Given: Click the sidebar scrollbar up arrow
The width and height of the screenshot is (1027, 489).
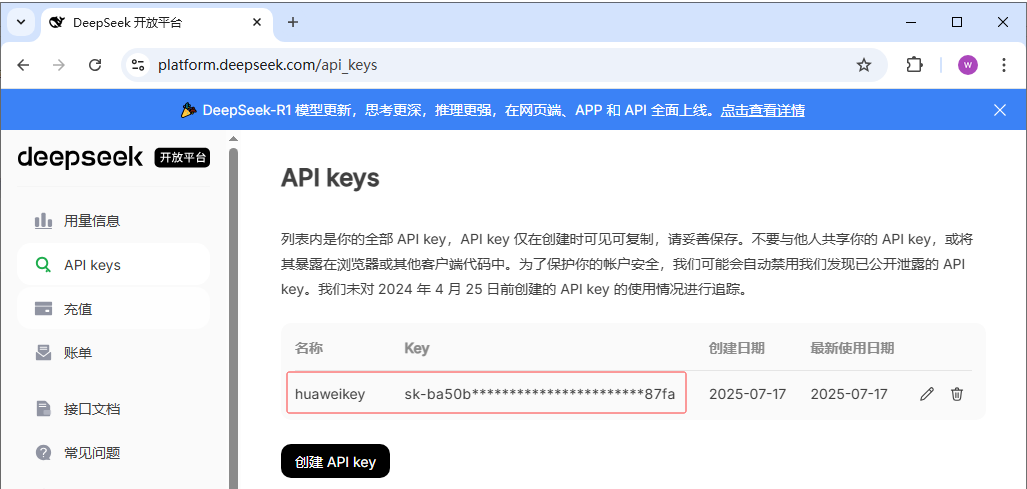Looking at the screenshot, I should (233, 139).
